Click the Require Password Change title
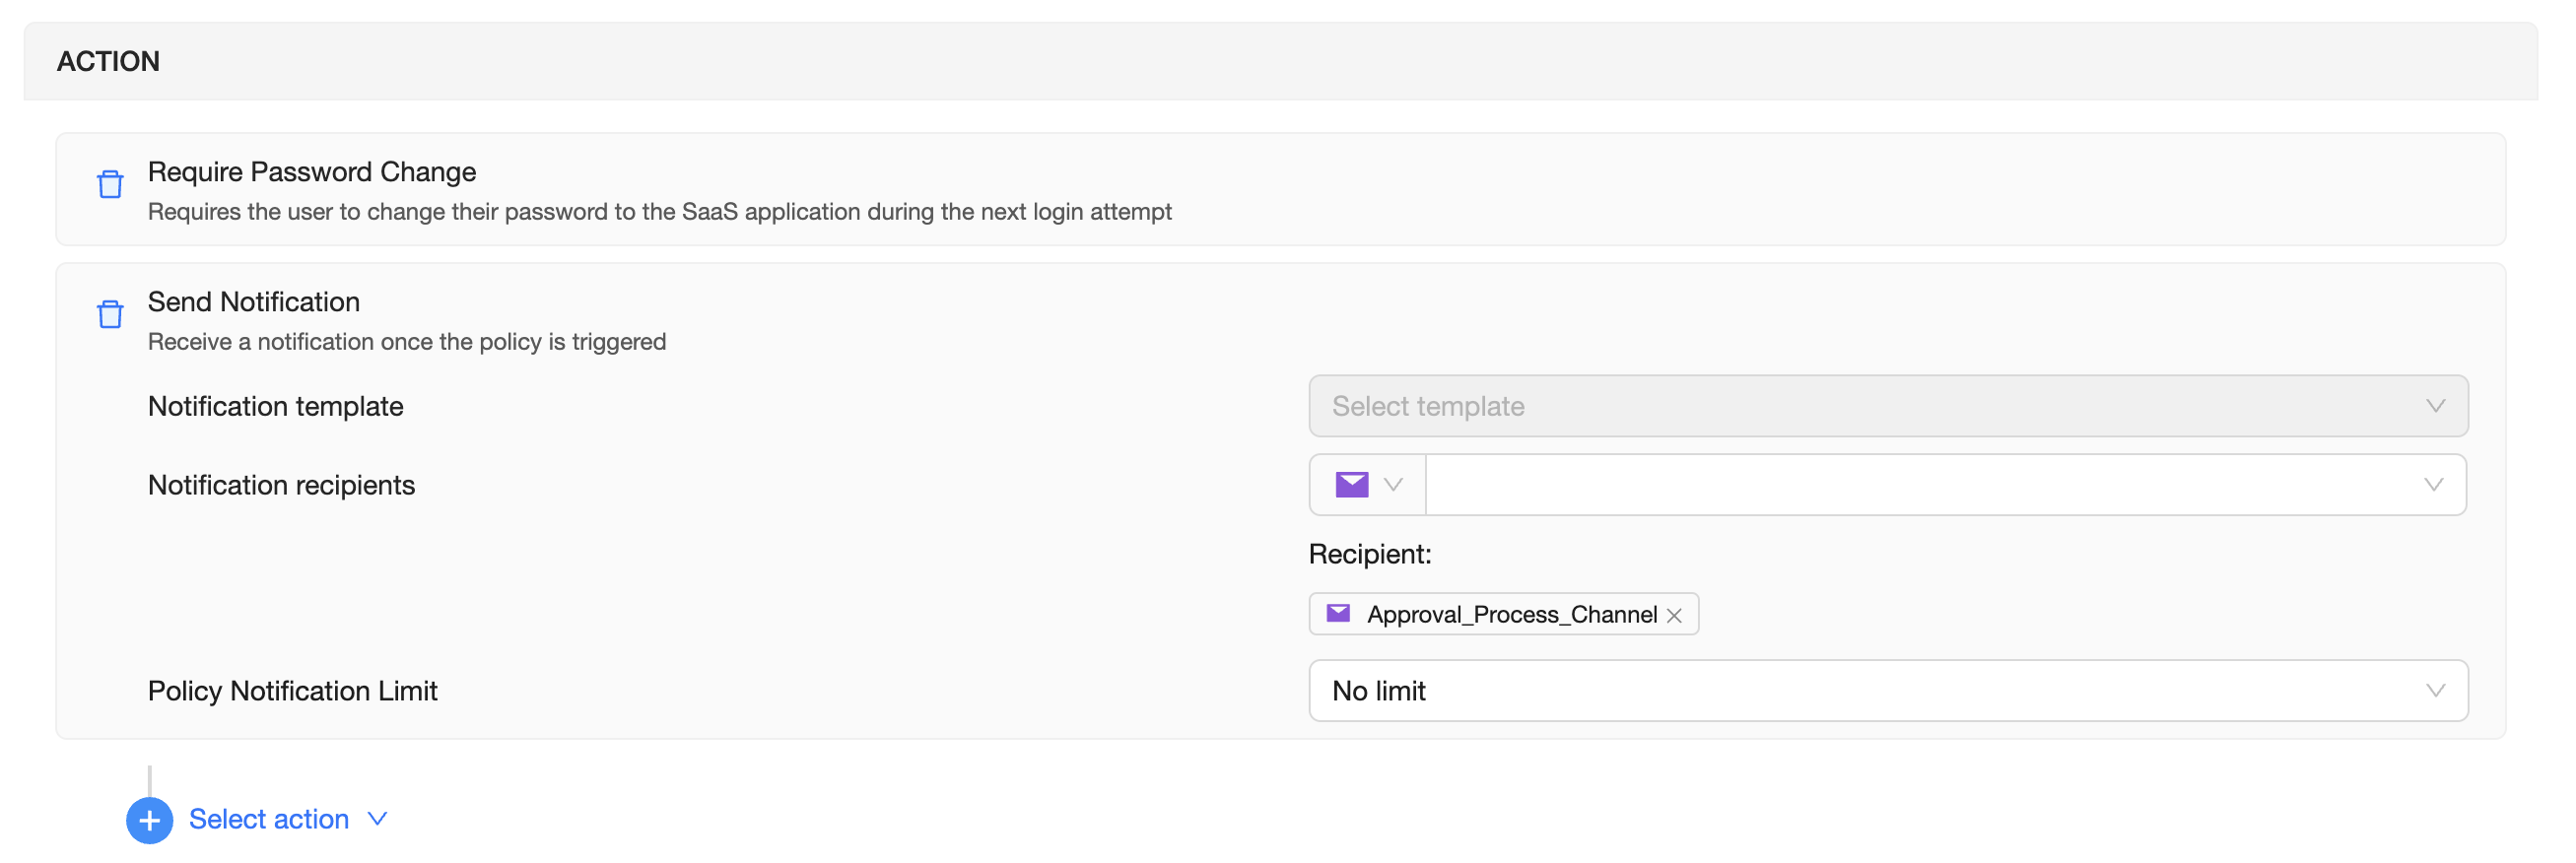The height and width of the screenshot is (863, 2576). click(312, 172)
